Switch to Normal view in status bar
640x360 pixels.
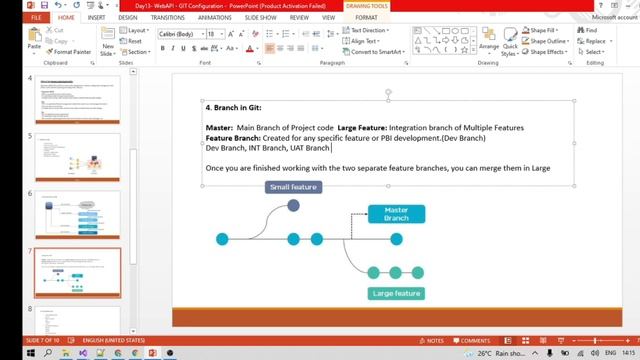pos(508,340)
